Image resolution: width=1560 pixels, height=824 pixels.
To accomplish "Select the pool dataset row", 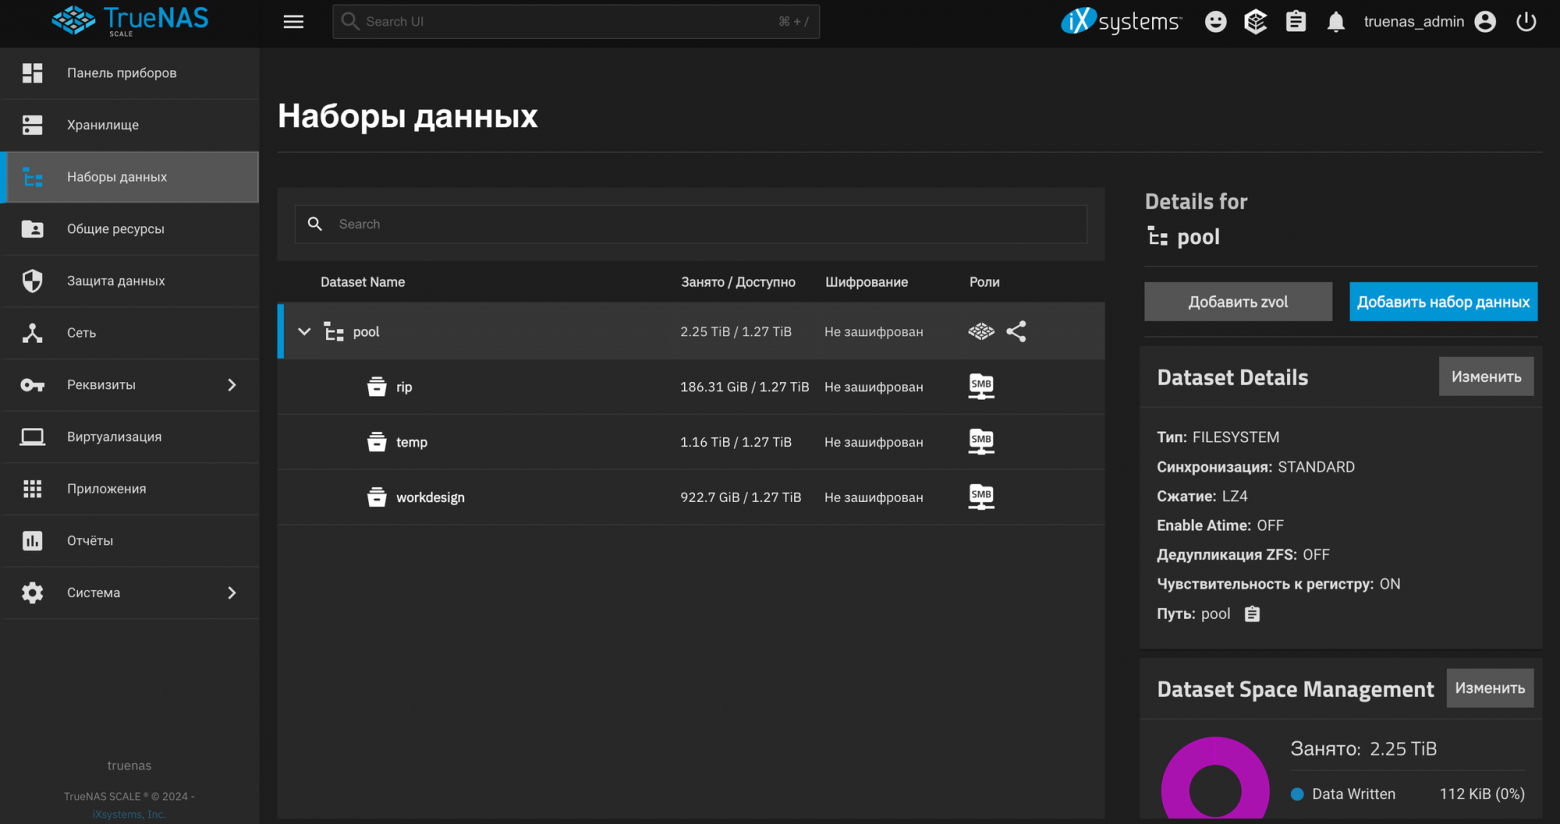I will (691, 331).
